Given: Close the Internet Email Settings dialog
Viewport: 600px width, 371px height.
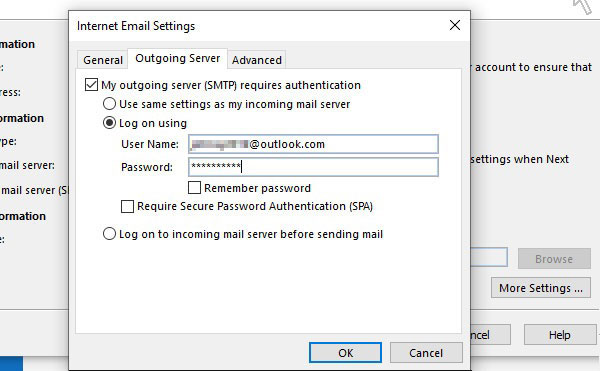Looking at the screenshot, I should pos(455,26).
